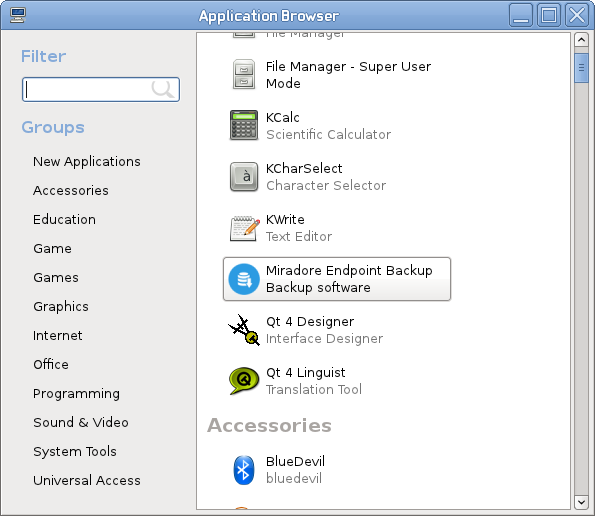Click the magnifier icon in the filter field
Screen dimensions: 595x516
[x=163, y=89]
